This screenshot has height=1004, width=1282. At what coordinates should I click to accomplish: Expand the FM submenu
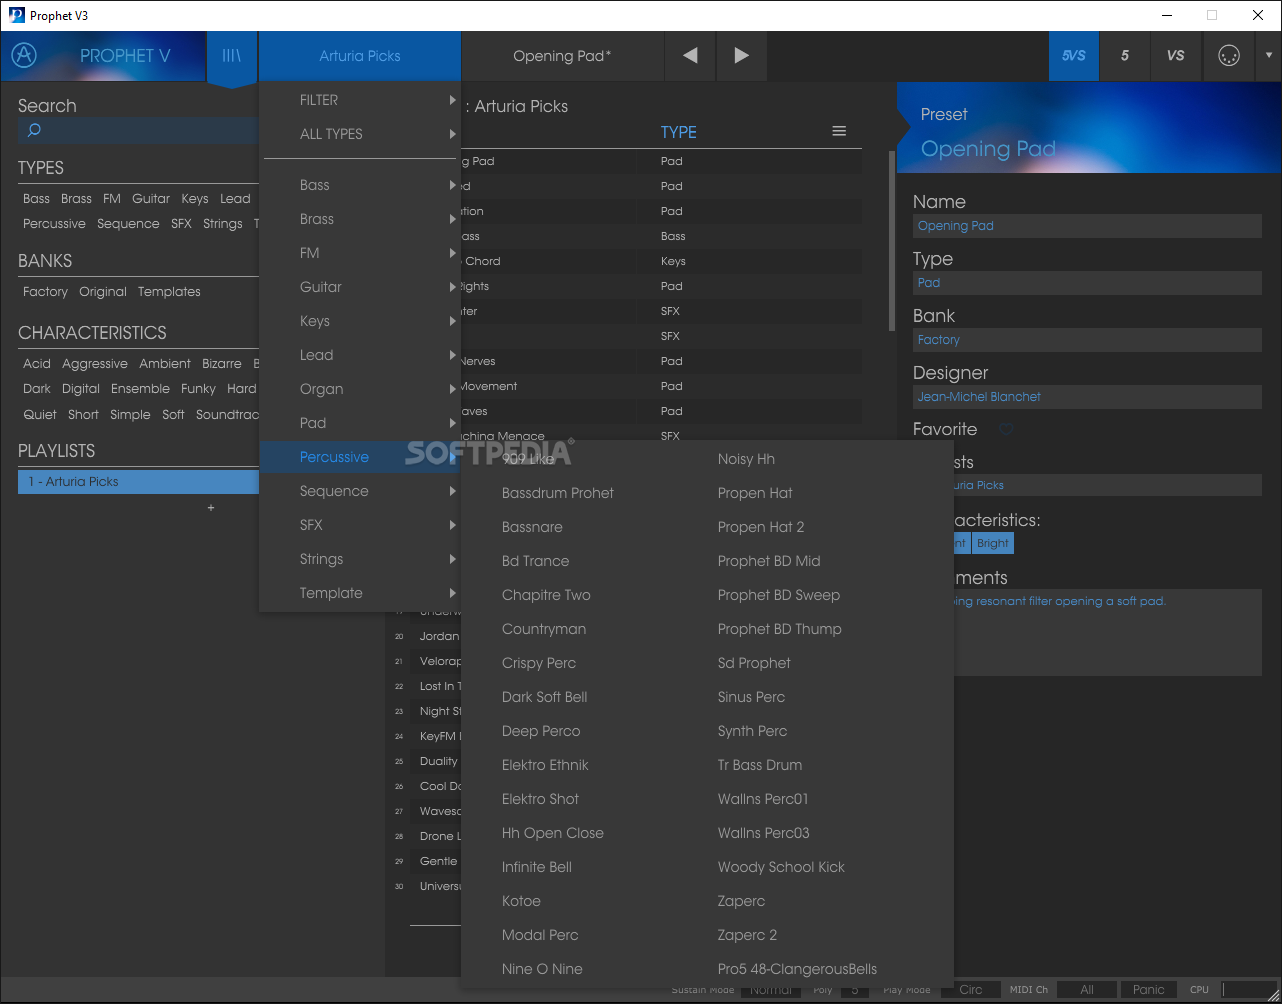coord(360,253)
